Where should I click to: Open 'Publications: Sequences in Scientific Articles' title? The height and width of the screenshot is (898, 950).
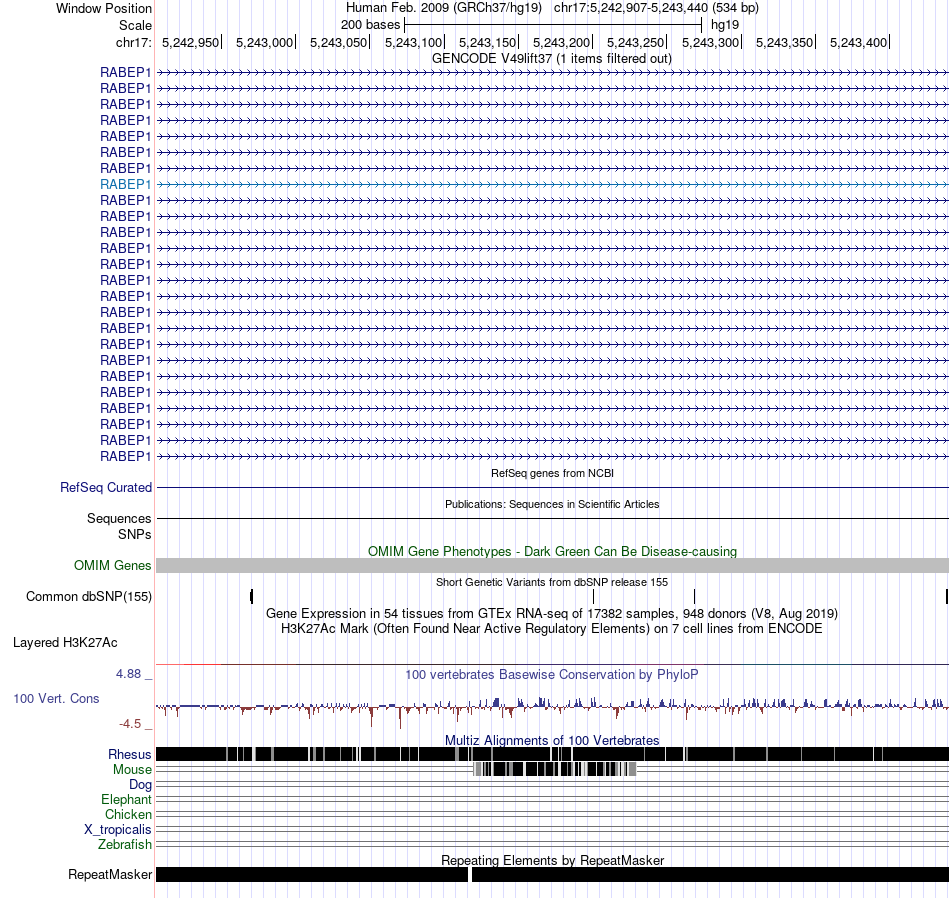point(552,504)
